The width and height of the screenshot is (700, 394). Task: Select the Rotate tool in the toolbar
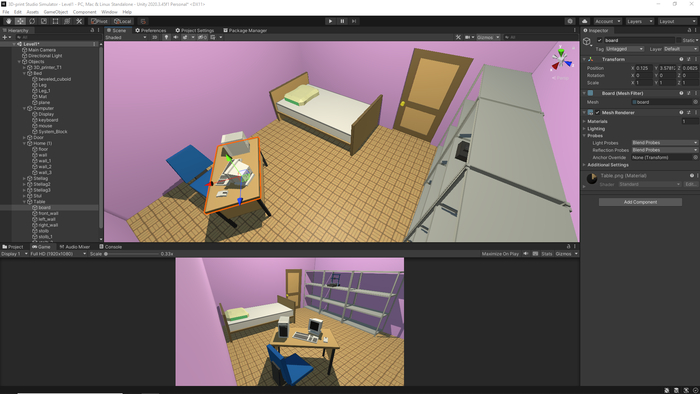coord(32,21)
